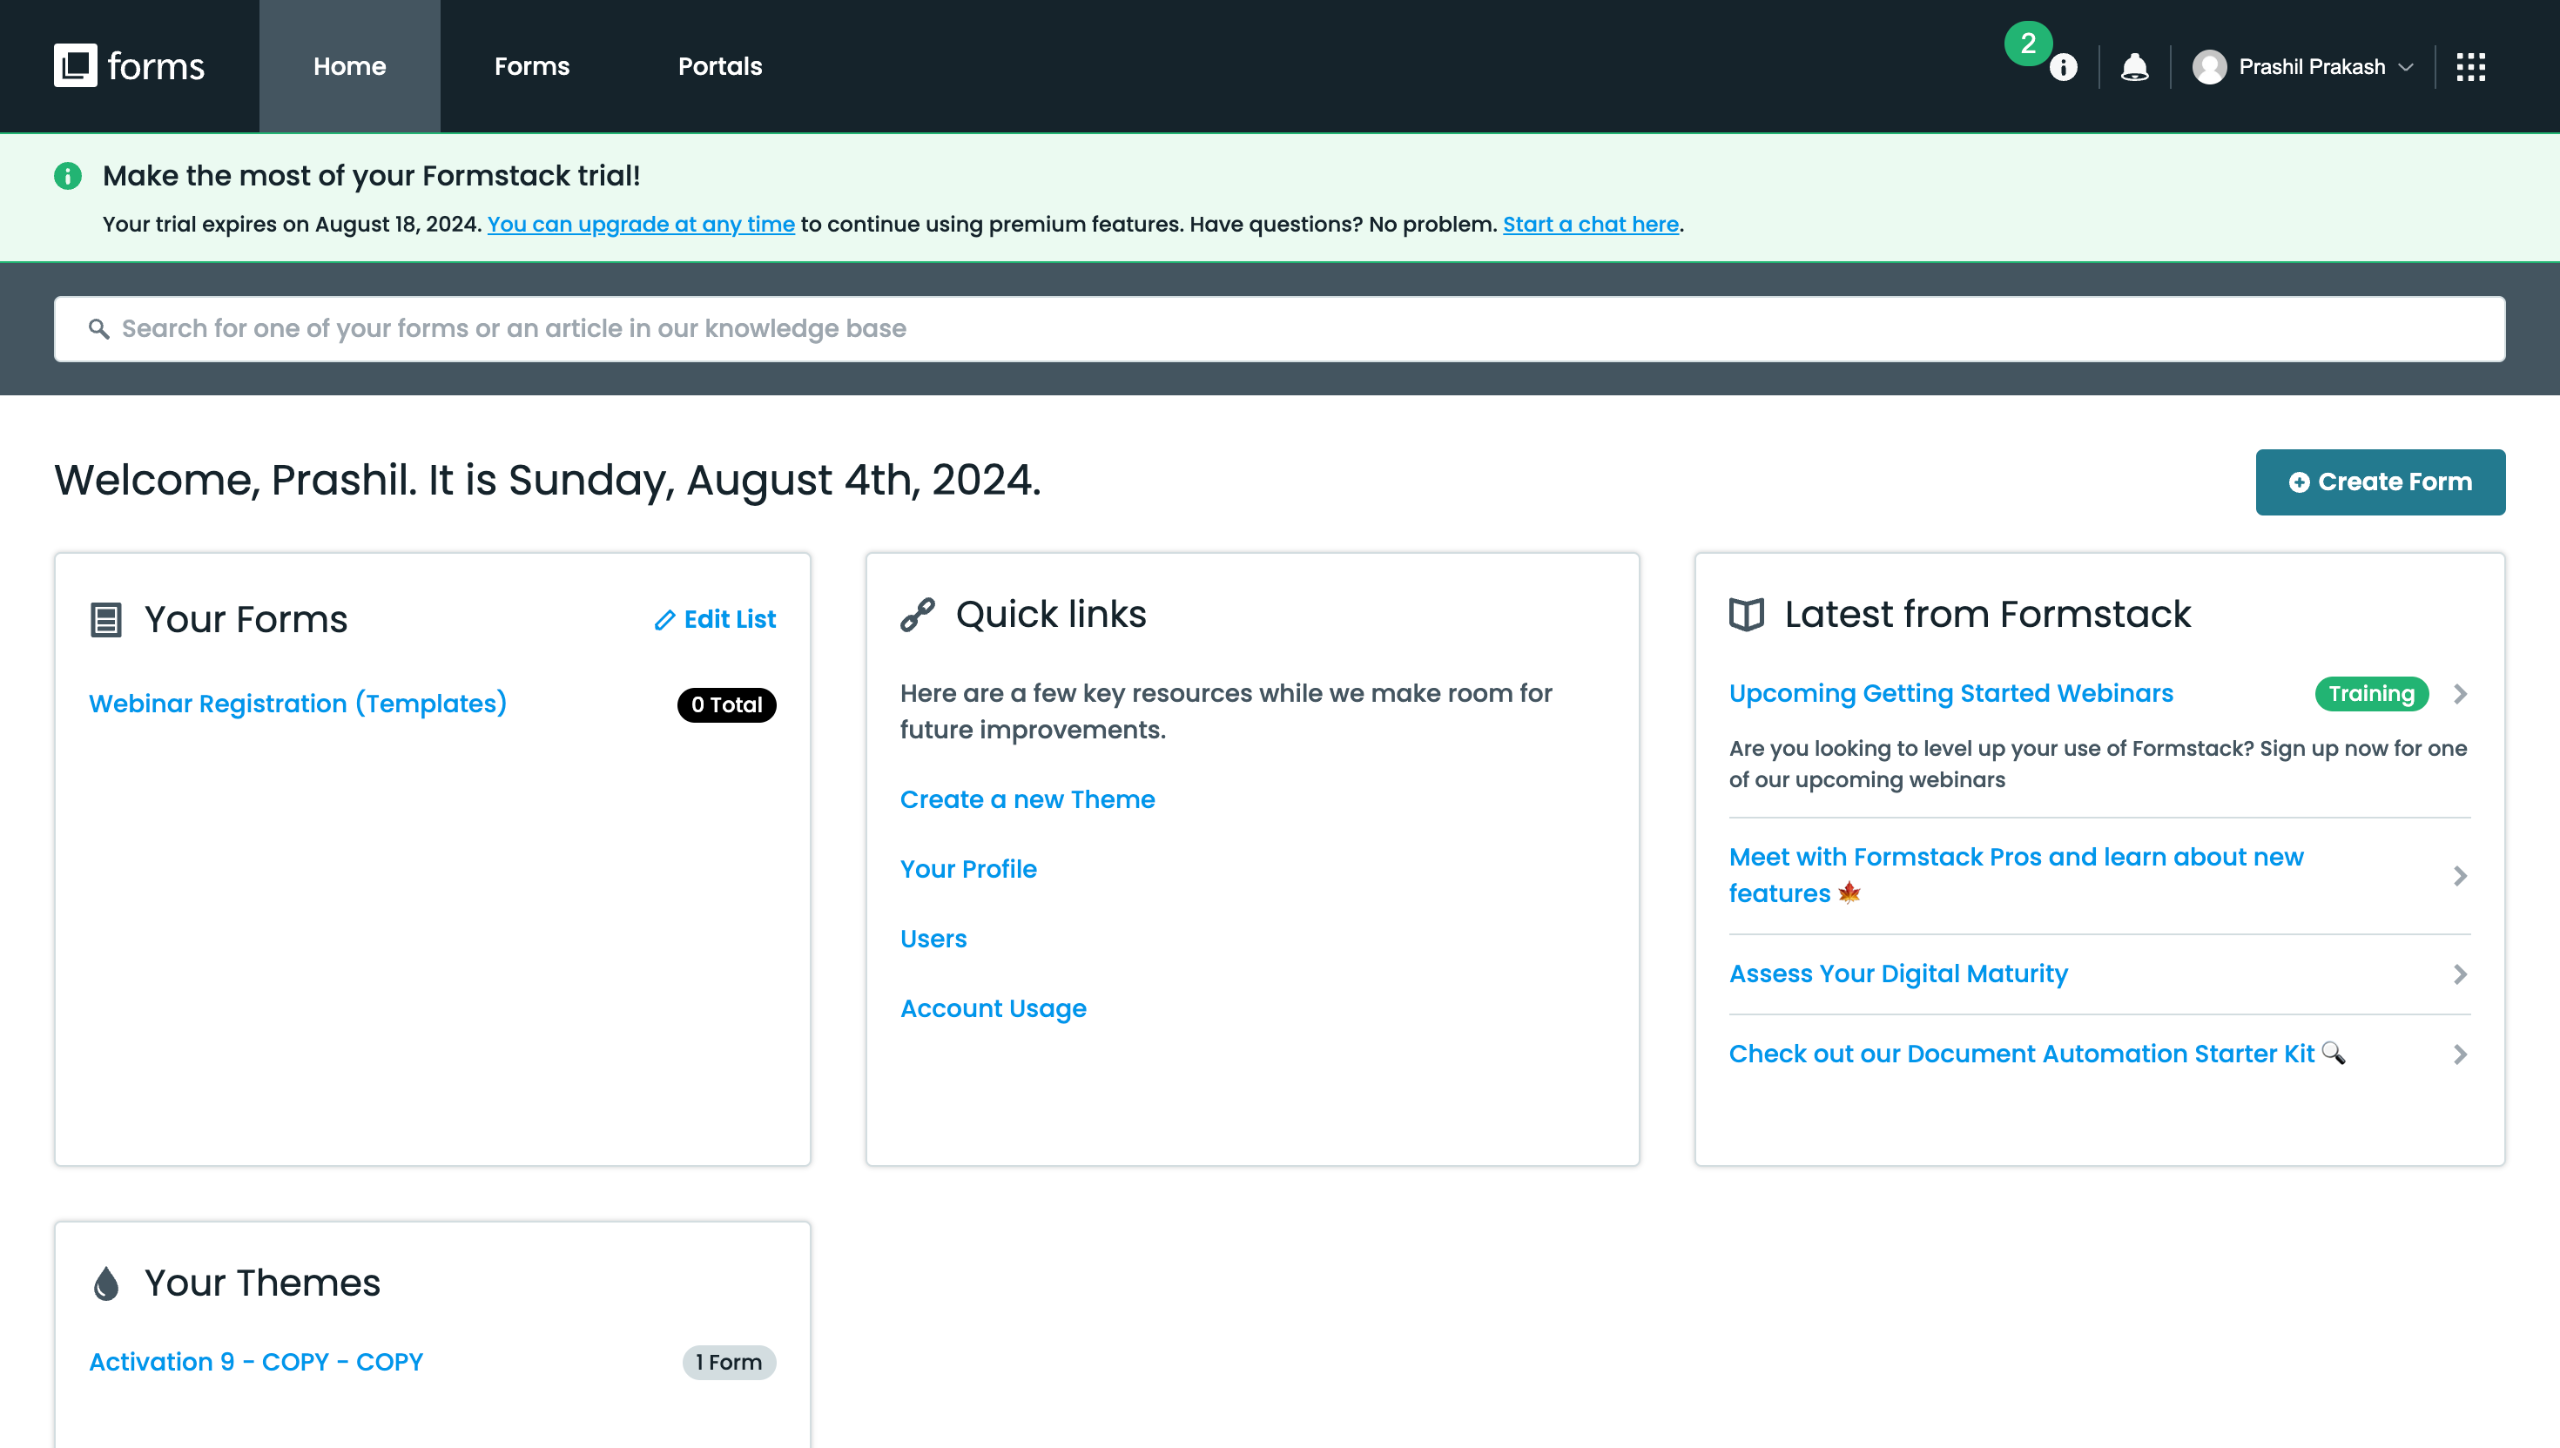Screen dimensions: 2560x1448
Task: Click the Your Forms list icon
Action: point(106,620)
